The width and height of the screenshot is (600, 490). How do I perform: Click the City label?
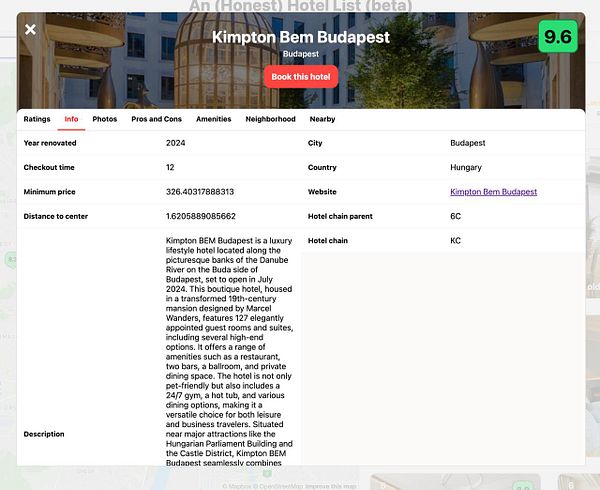(315, 143)
